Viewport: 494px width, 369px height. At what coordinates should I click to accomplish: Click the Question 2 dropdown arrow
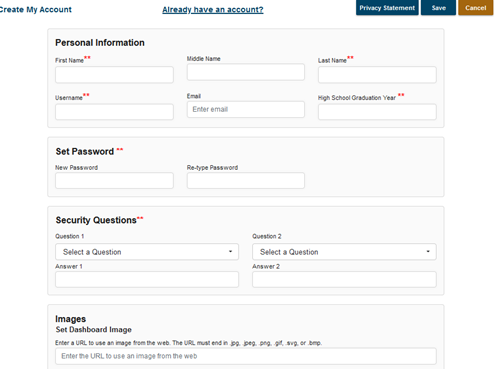click(x=428, y=251)
